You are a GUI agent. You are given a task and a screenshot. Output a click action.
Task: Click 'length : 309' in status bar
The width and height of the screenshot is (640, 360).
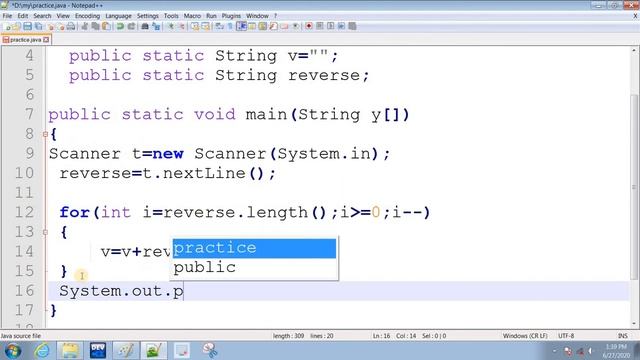(289, 336)
